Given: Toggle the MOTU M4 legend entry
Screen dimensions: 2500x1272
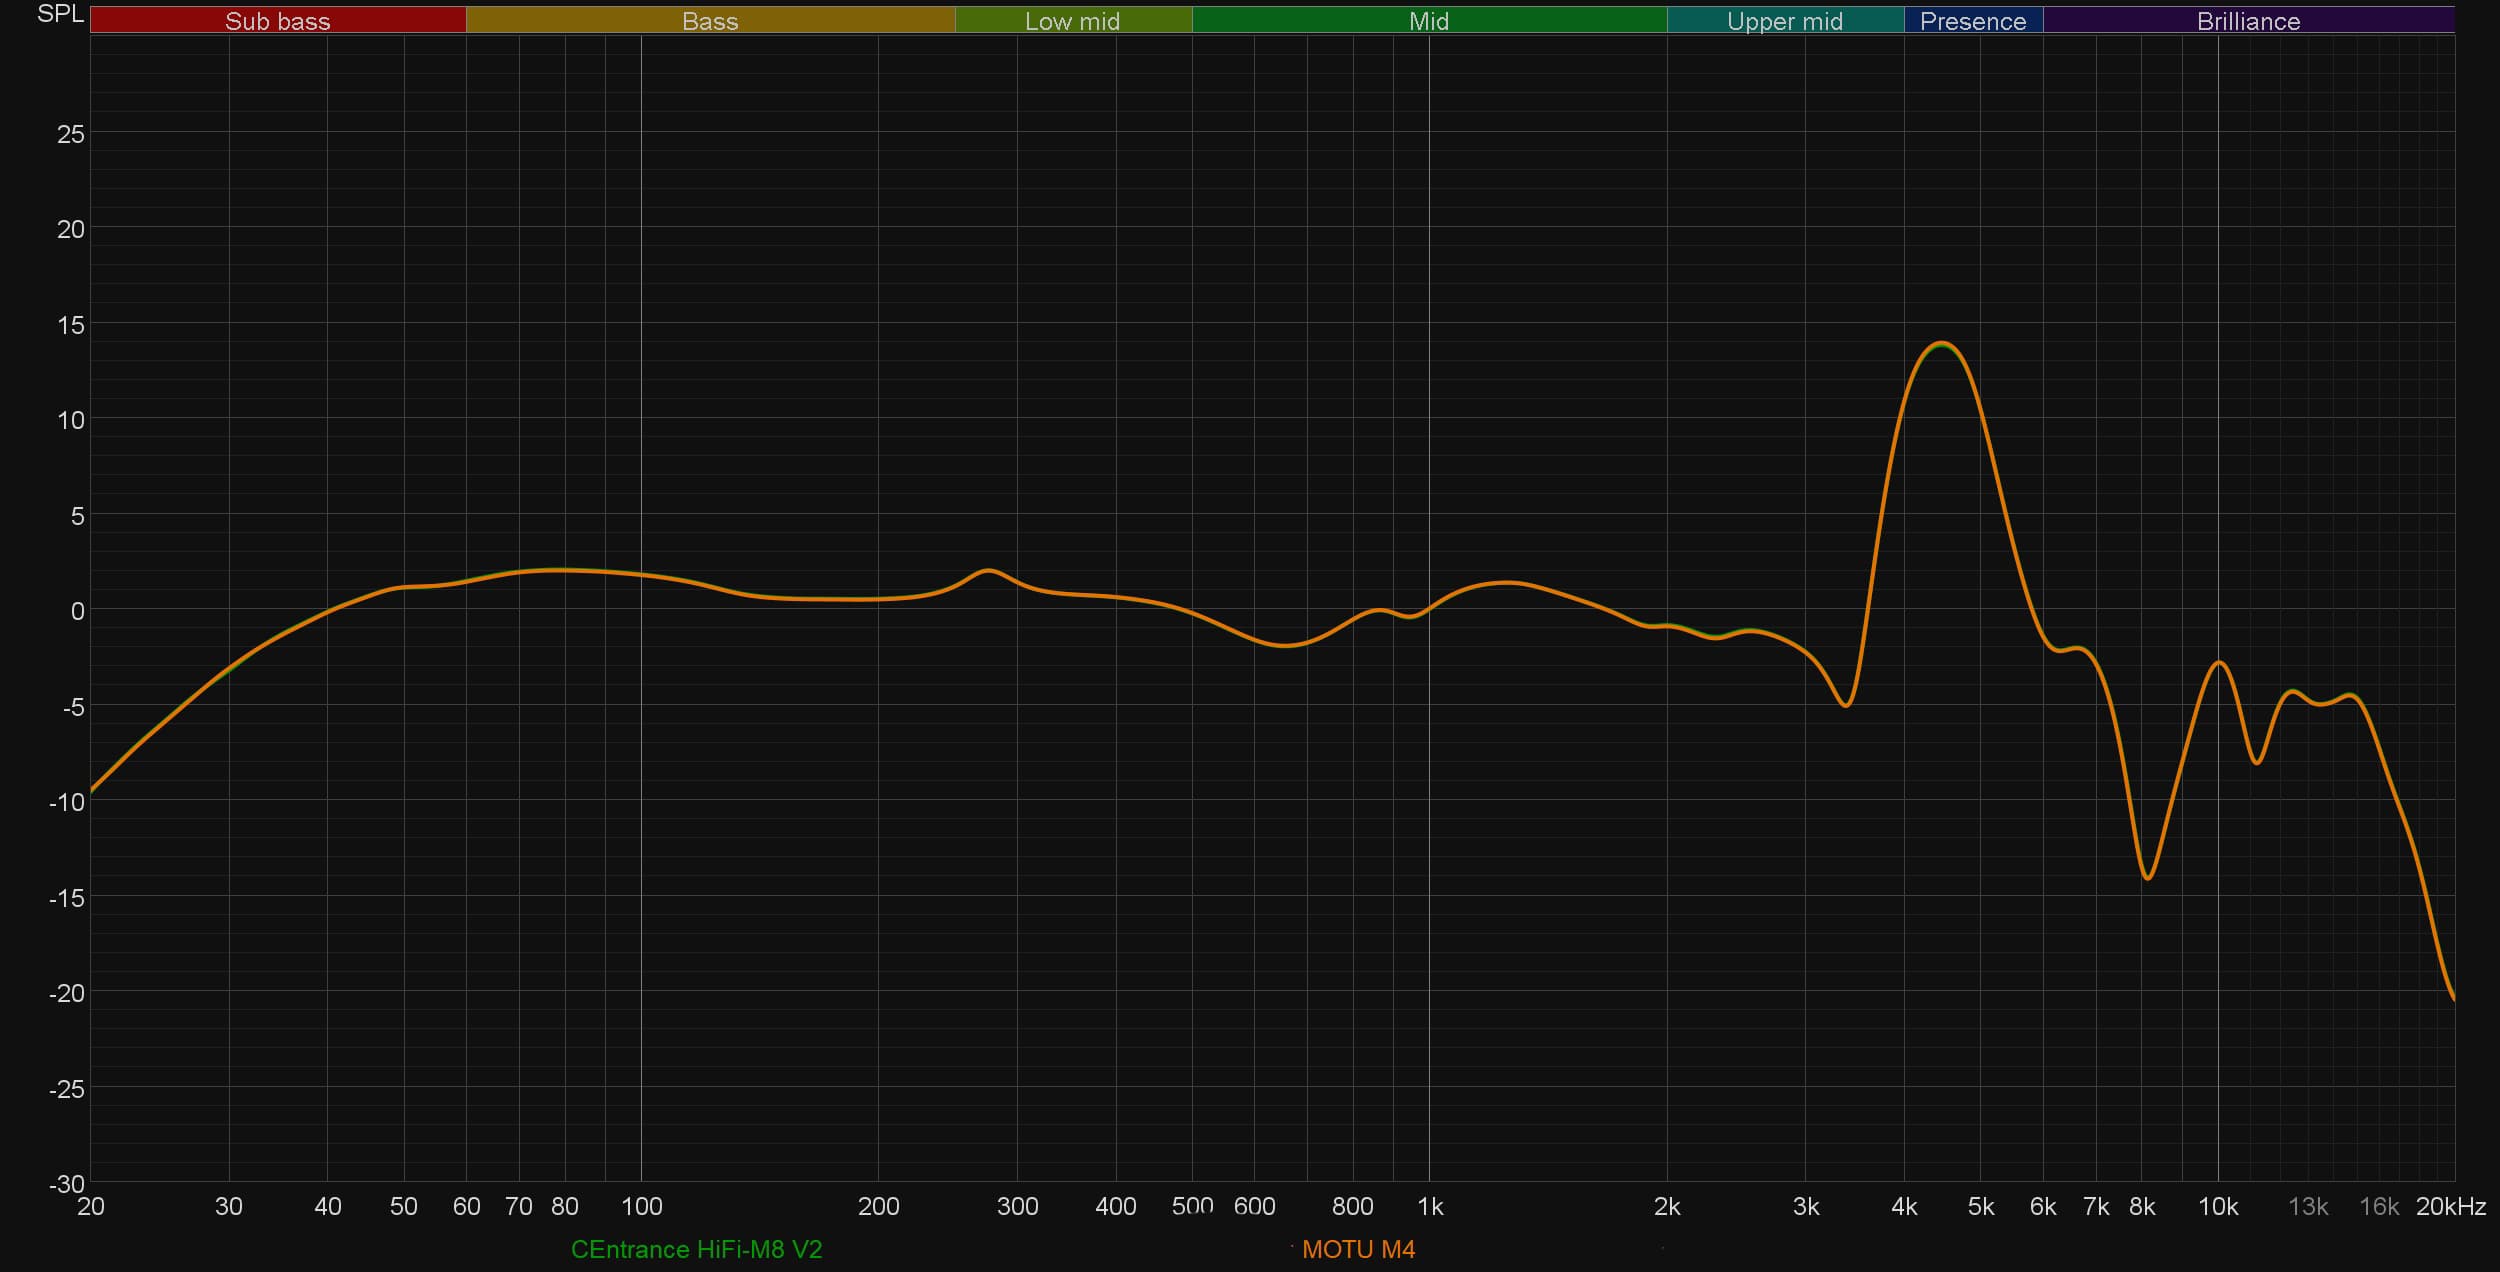Looking at the screenshot, I should (1358, 1249).
